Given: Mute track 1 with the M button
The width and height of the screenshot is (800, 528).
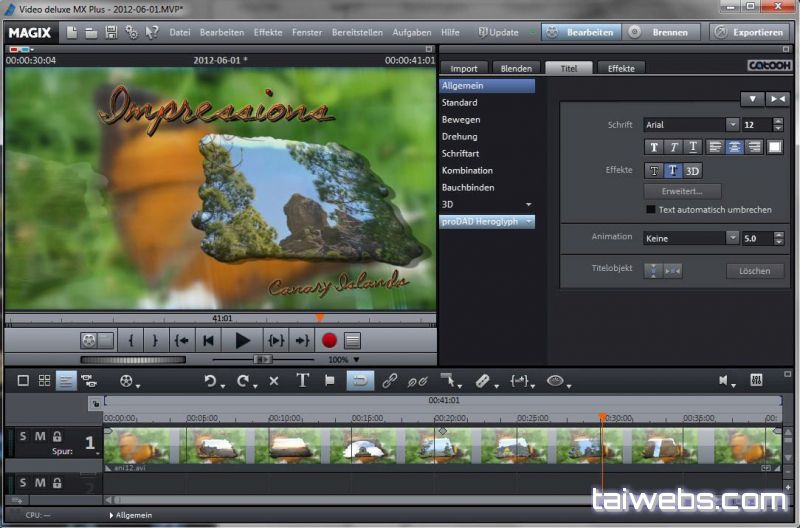Looking at the screenshot, I should [40, 436].
